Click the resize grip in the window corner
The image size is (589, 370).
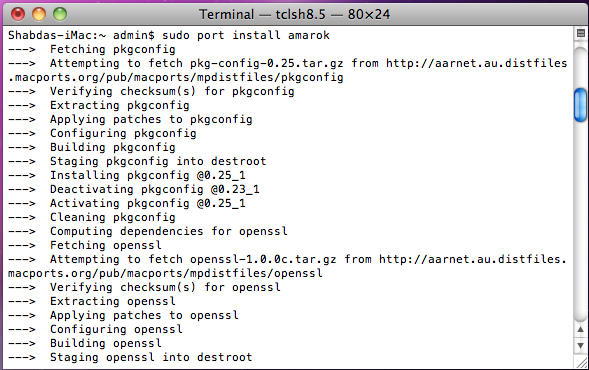point(581,362)
